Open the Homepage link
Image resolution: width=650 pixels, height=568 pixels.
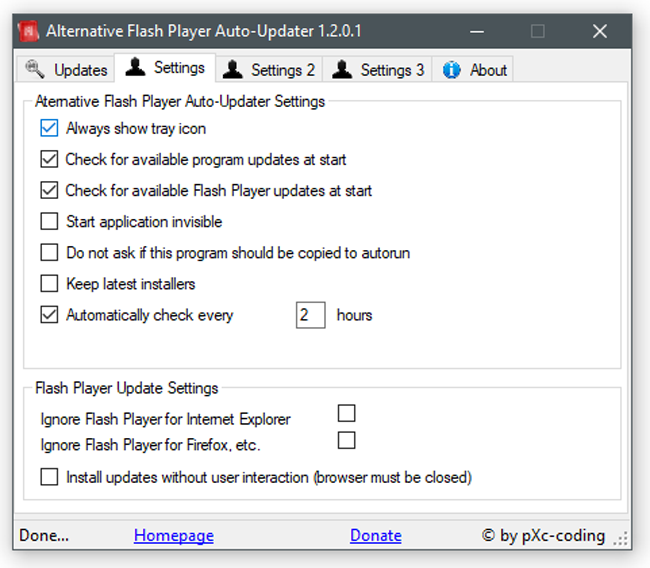click(174, 536)
